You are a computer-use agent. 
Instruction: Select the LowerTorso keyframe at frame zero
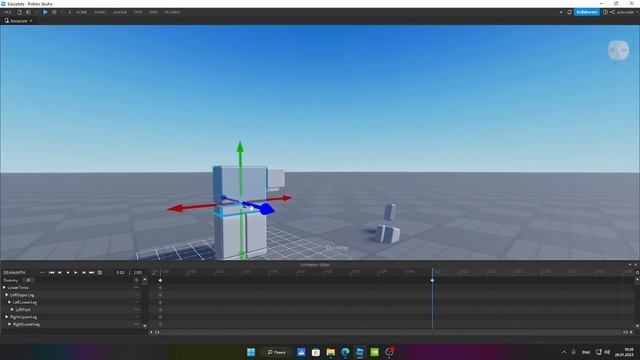(160, 288)
